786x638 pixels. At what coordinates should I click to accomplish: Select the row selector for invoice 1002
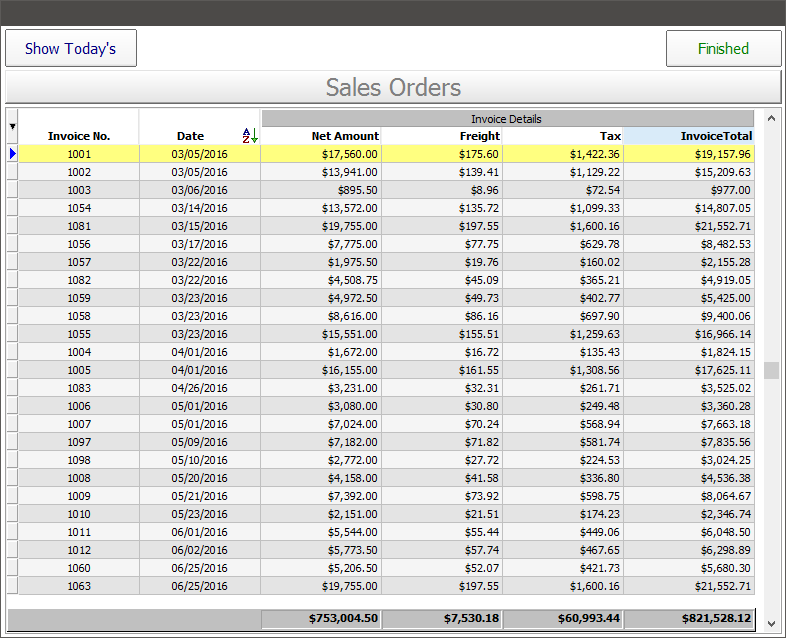point(12,172)
